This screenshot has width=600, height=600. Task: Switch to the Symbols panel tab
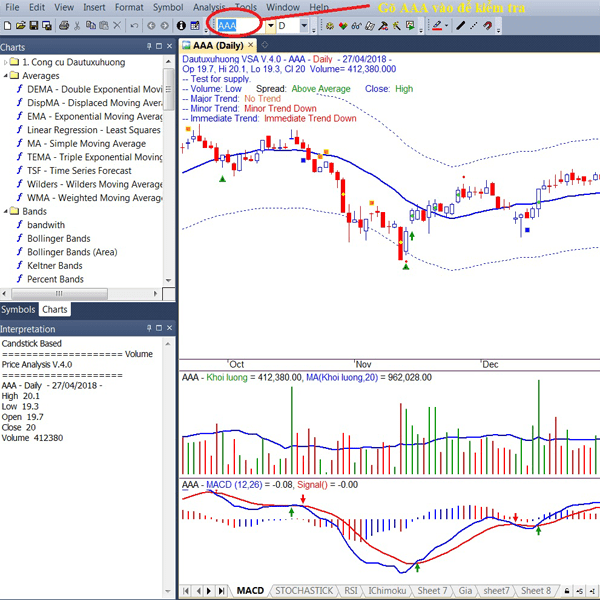tap(18, 310)
